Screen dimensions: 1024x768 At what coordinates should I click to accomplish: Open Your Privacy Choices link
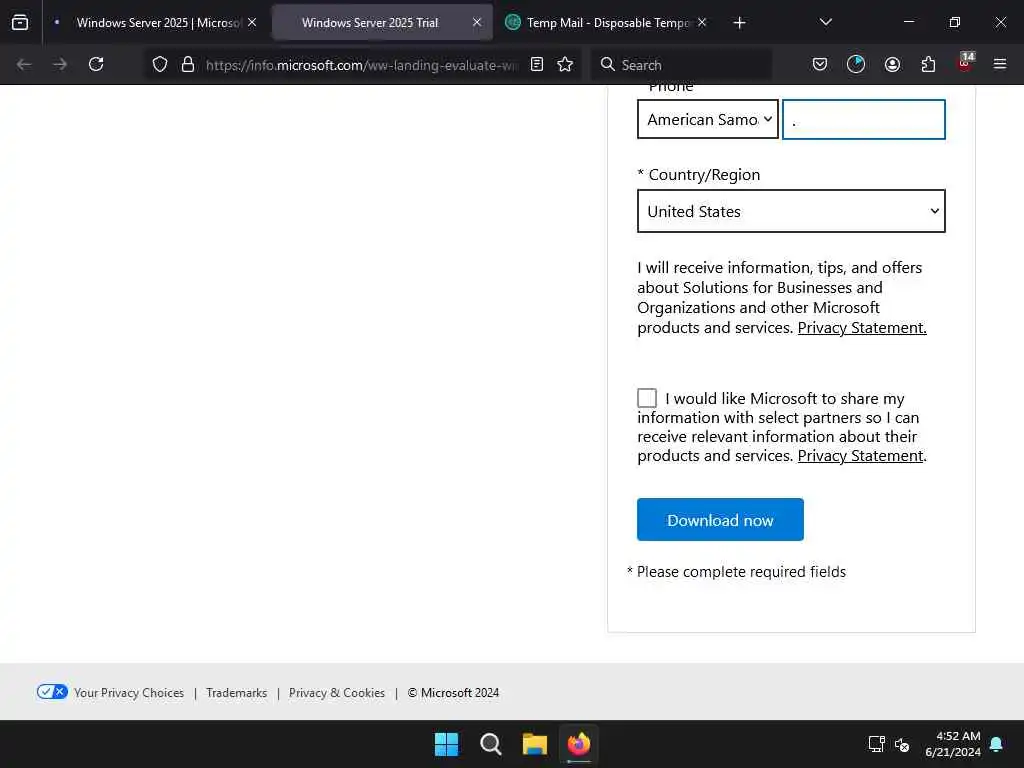[x=129, y=692]
